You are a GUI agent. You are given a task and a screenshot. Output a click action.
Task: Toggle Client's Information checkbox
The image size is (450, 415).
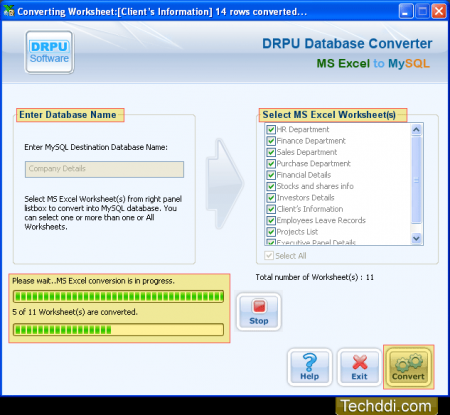271,209
